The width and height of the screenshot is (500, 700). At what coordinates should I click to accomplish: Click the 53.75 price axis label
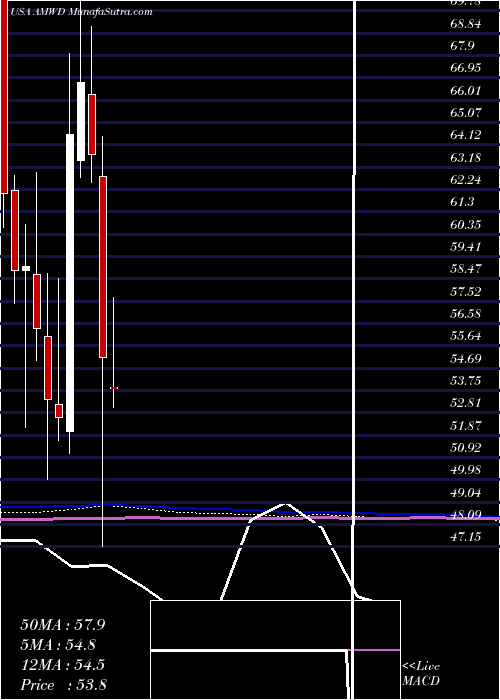tap(466, 381)
